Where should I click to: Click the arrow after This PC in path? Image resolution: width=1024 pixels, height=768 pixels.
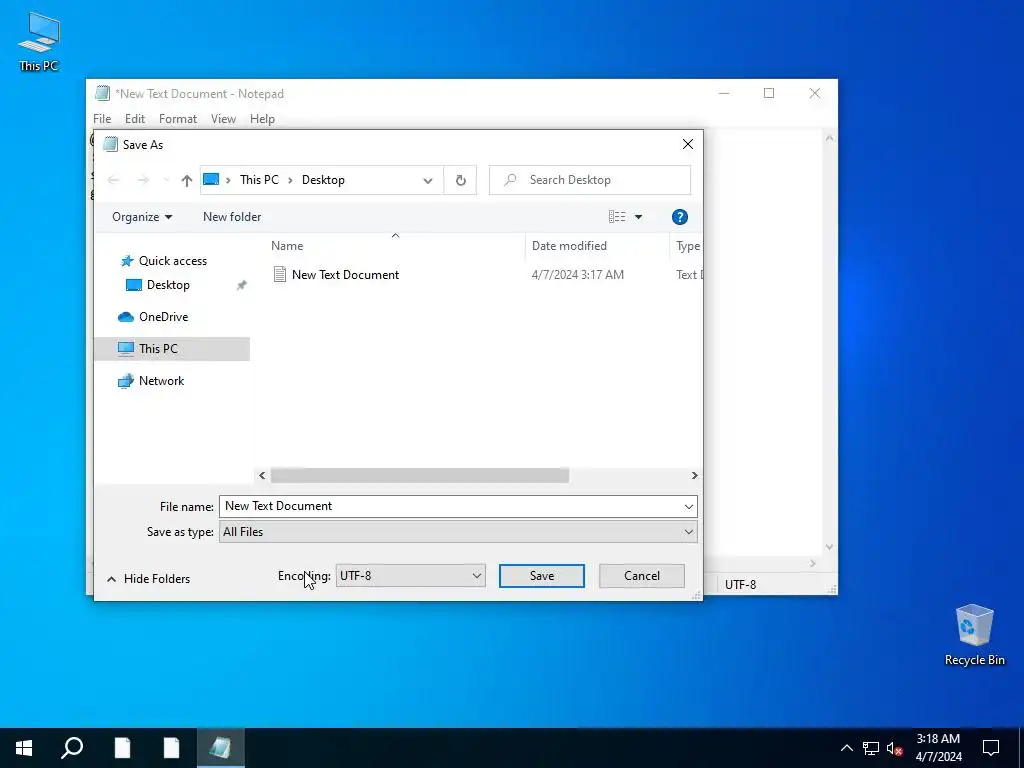click(x=290, y=180)
